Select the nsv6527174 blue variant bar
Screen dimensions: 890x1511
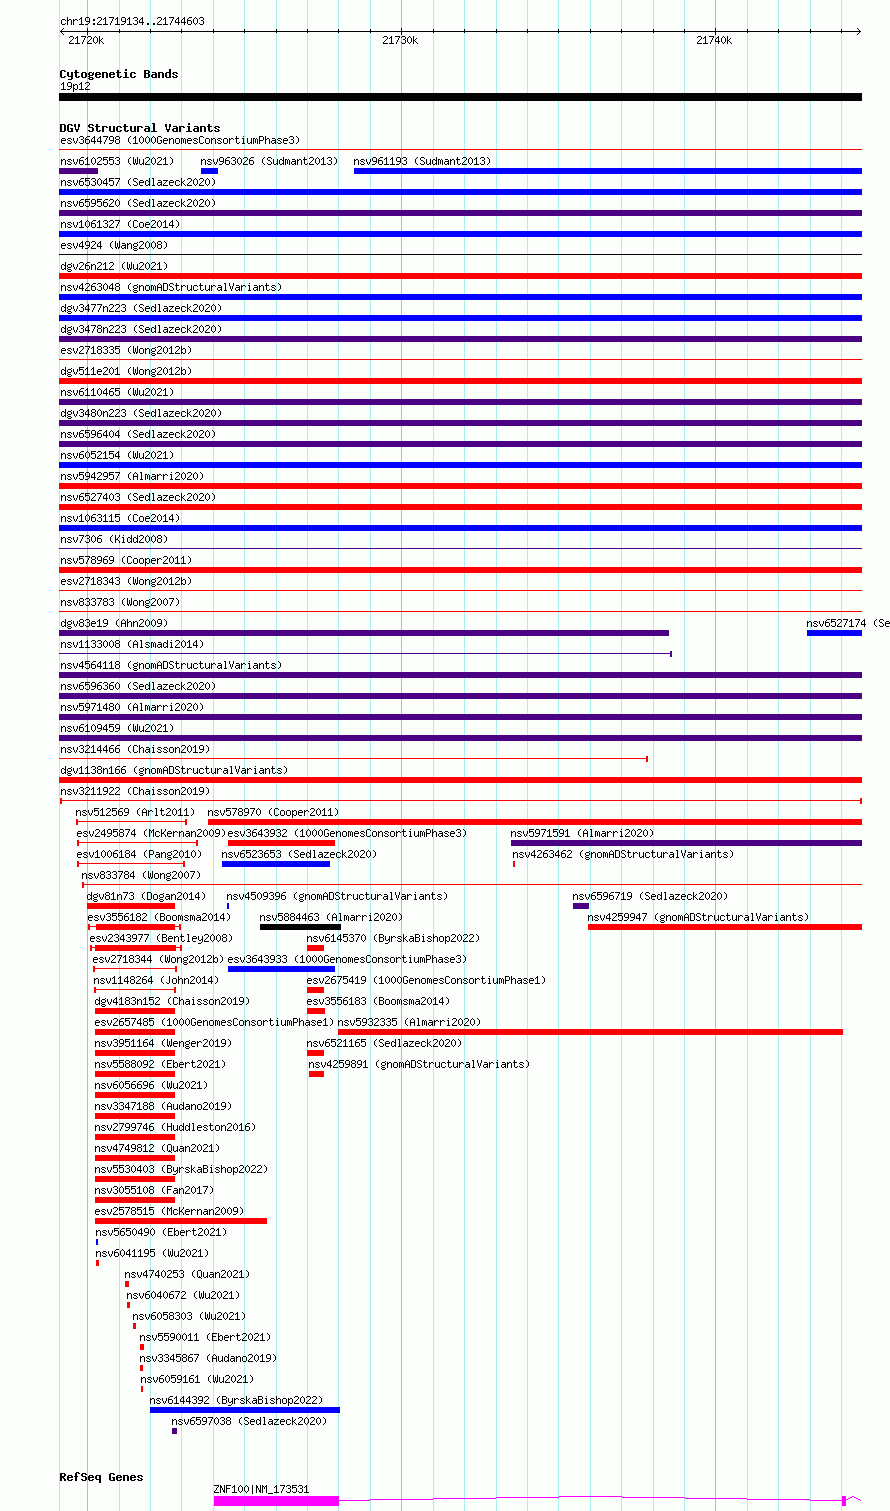click(834, 633)
